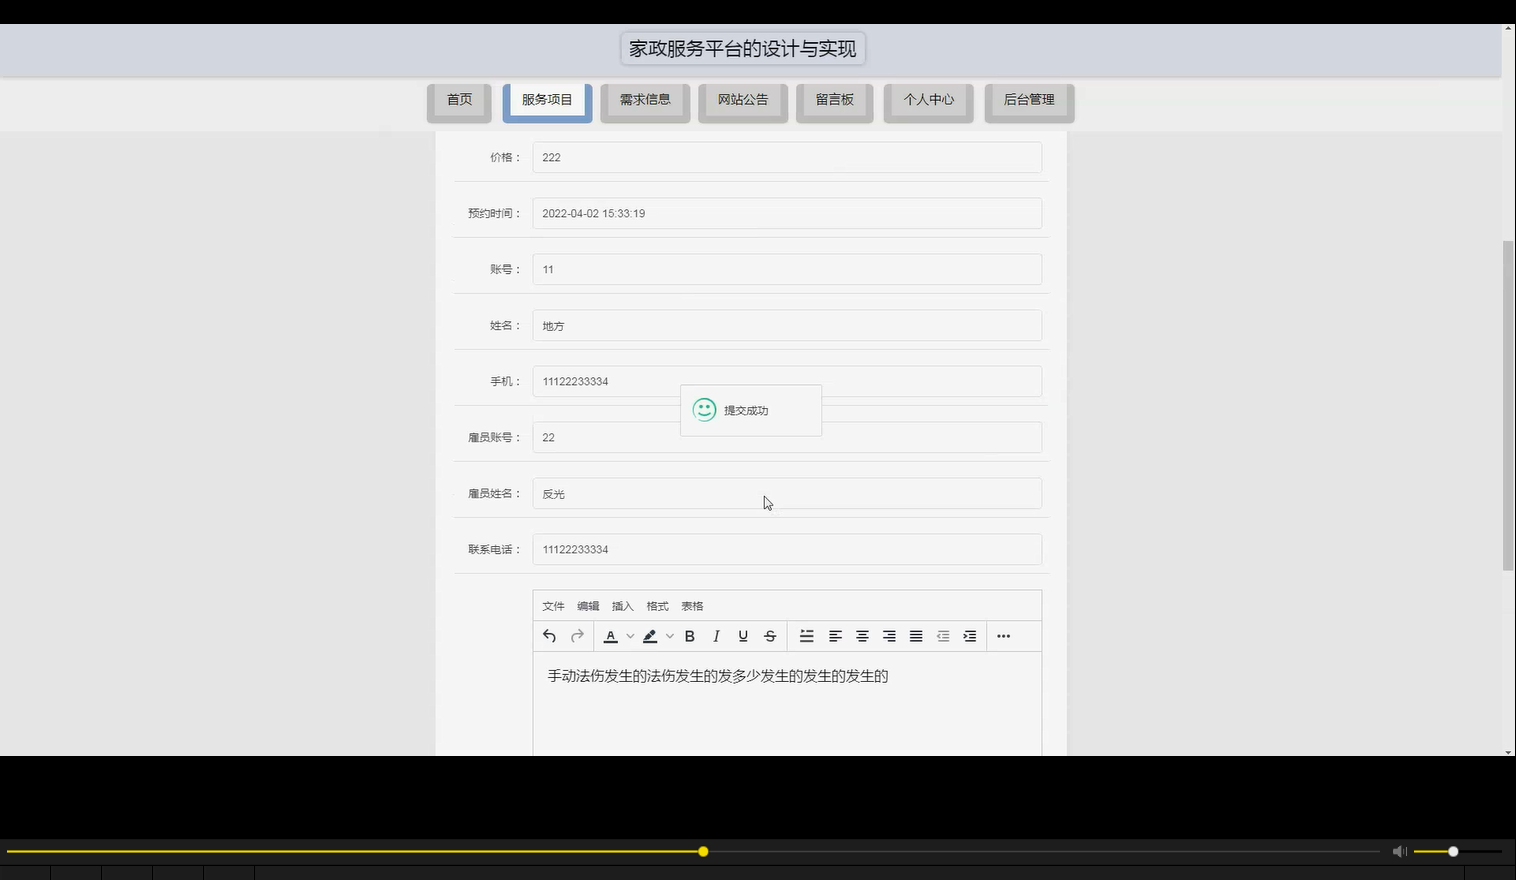Open the 文件 editor menu
This screenshot has width=1516, height=880.
pos(553,606)
